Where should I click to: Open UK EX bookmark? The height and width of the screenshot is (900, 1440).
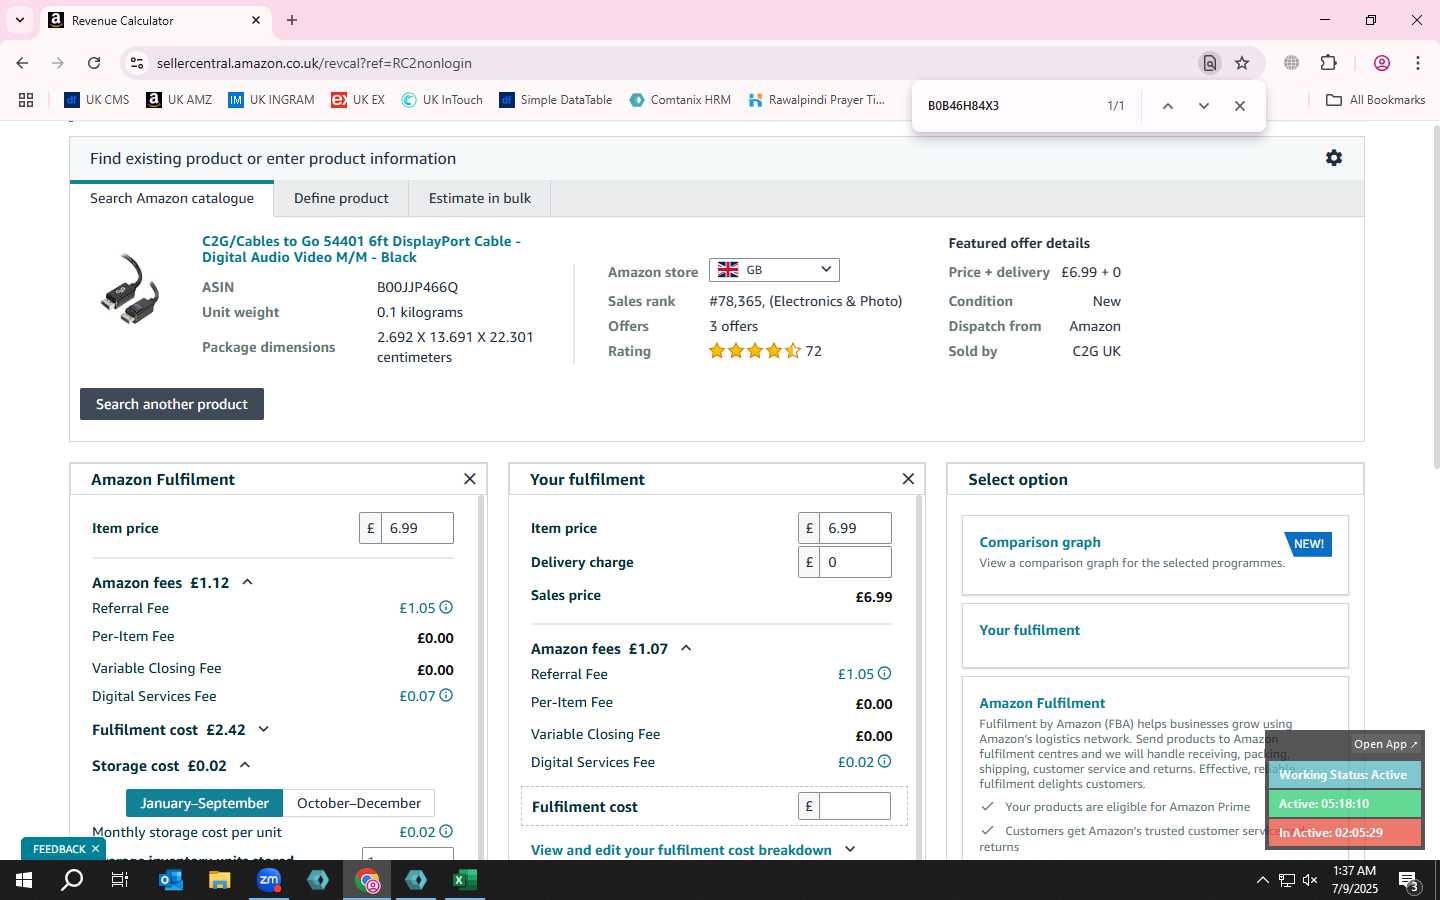tap(358, 100)
